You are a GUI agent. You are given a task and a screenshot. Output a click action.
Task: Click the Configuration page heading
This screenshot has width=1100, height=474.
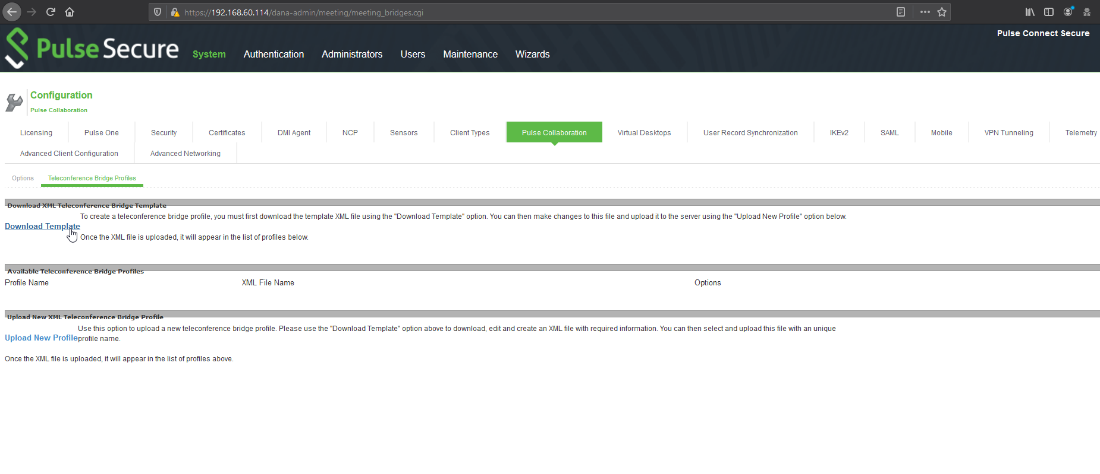click(61, 95)
